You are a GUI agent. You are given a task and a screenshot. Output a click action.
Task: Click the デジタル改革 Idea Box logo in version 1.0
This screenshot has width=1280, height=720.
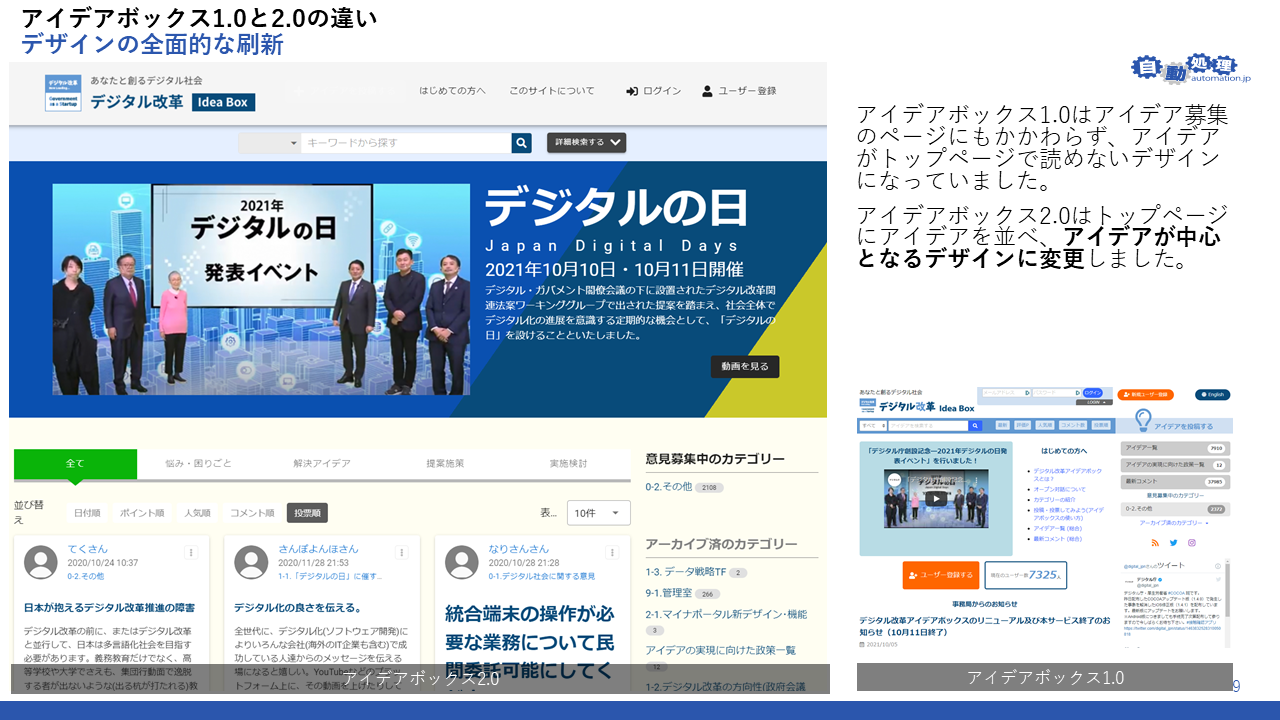[915, 406]
